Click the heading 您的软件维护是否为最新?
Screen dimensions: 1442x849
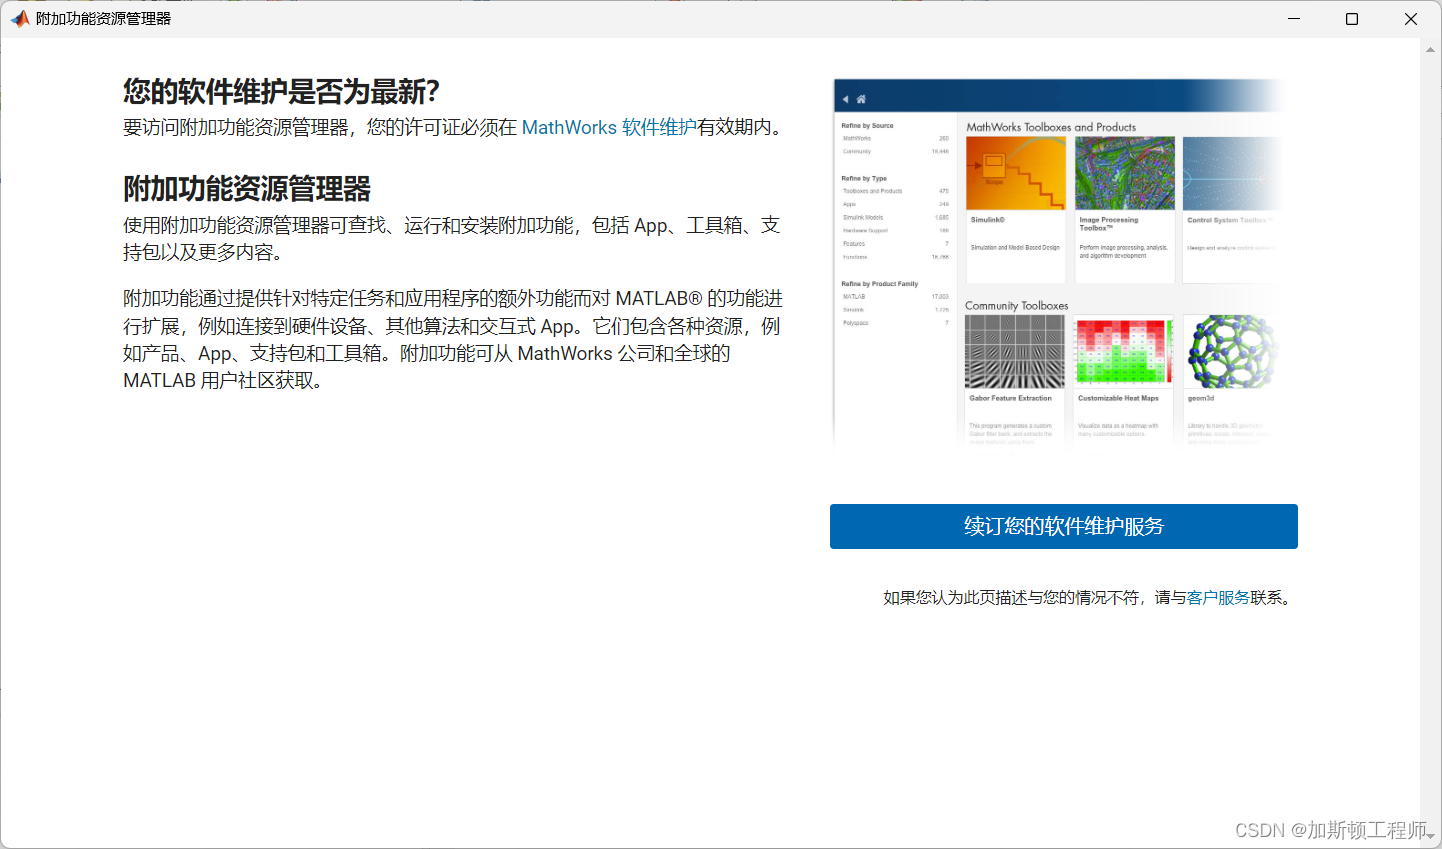pyautogui.click(x=281, y=92)
